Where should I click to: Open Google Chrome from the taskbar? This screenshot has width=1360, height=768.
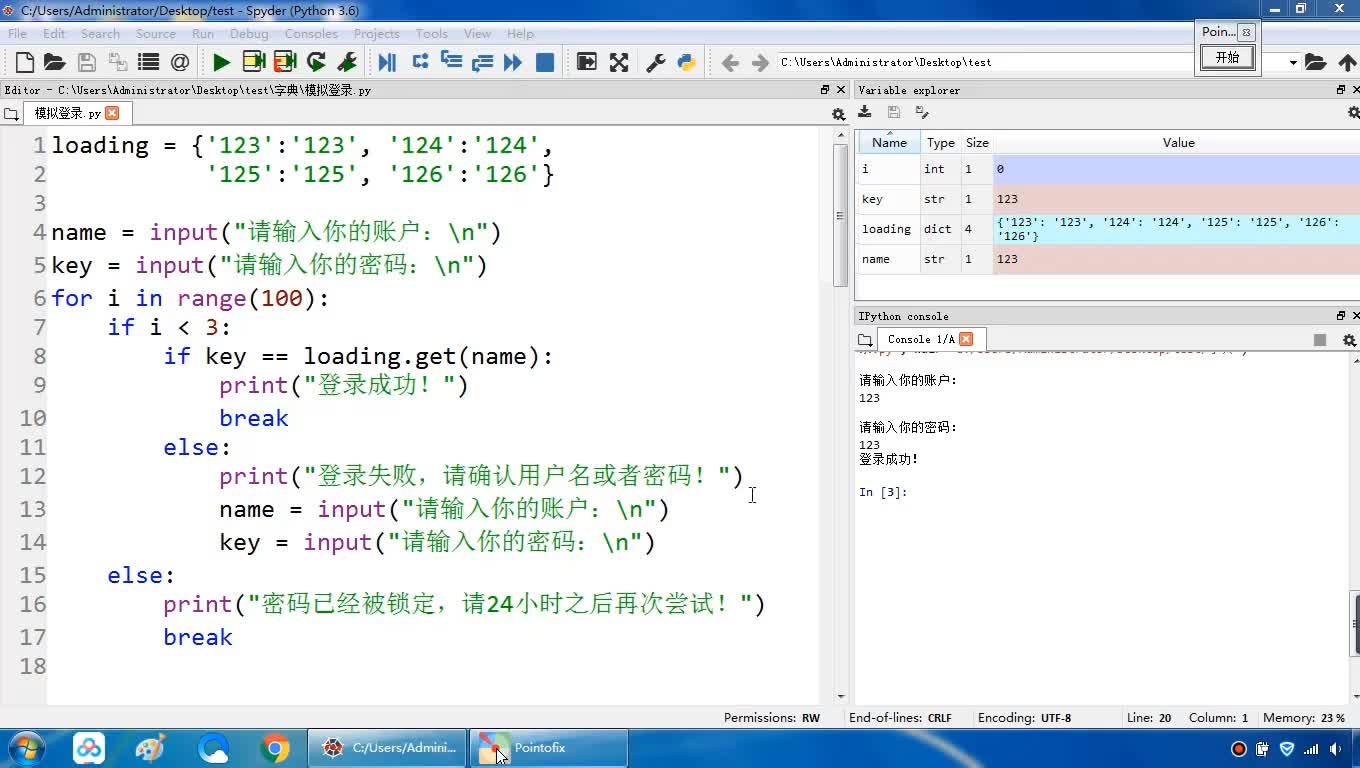(x=275, y=748)
